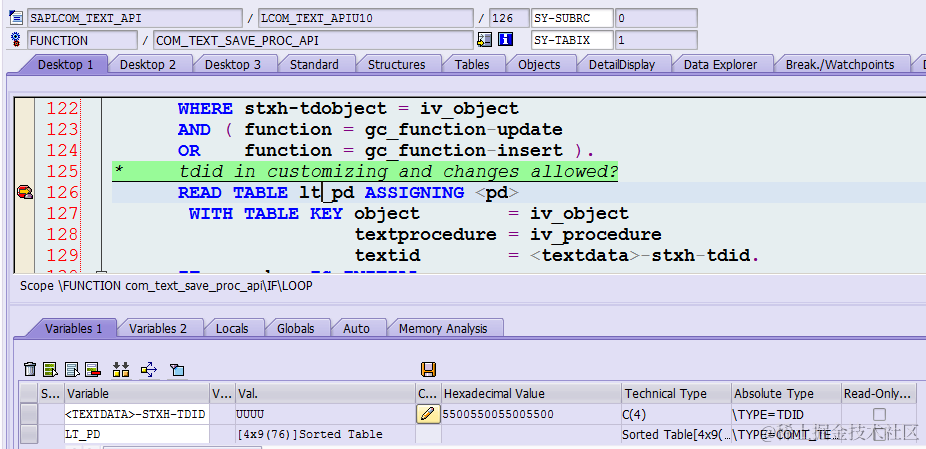Click the SY-TABIX field

pos(572,40)
